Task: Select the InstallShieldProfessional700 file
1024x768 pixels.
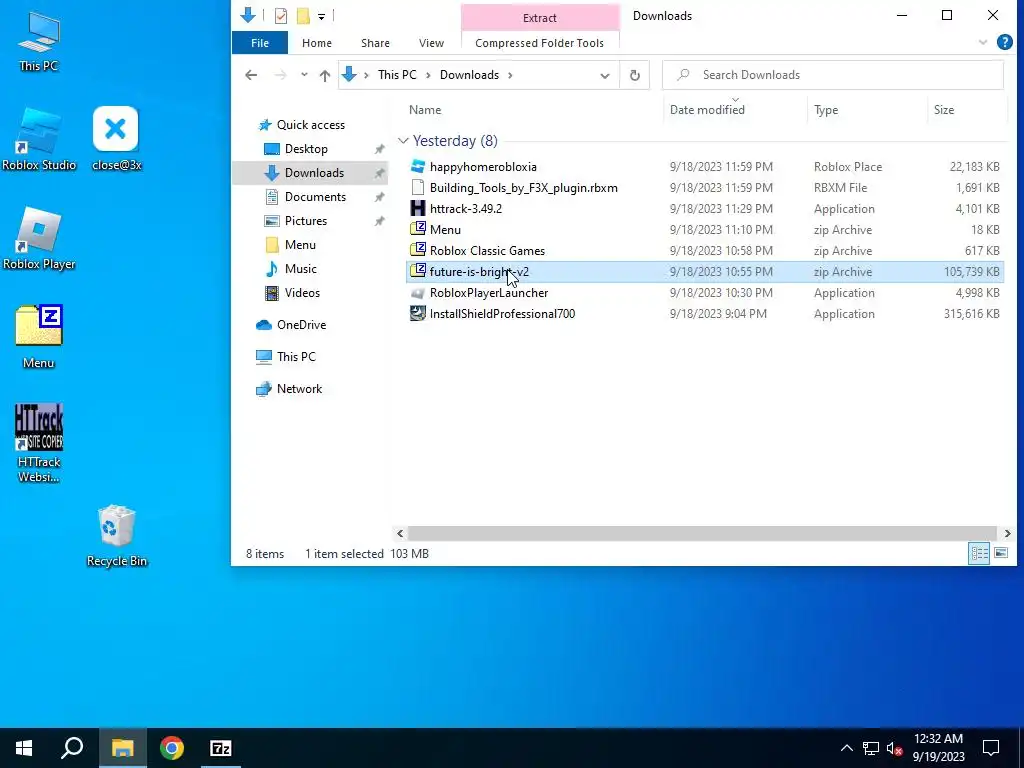Action: [705, 314]
